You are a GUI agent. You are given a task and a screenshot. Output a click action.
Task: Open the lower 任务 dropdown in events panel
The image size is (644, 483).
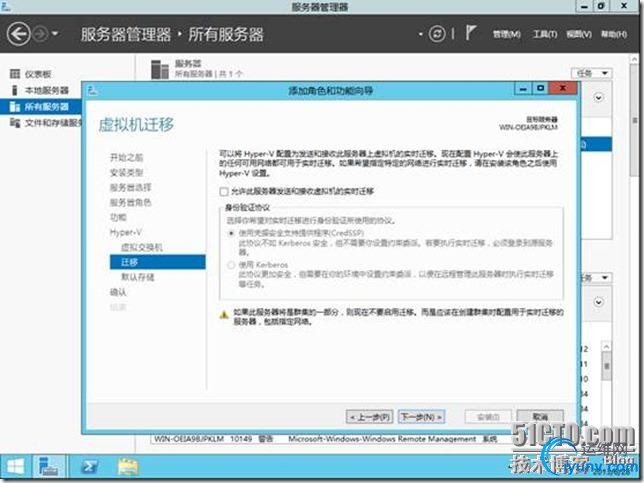point(596,278)
